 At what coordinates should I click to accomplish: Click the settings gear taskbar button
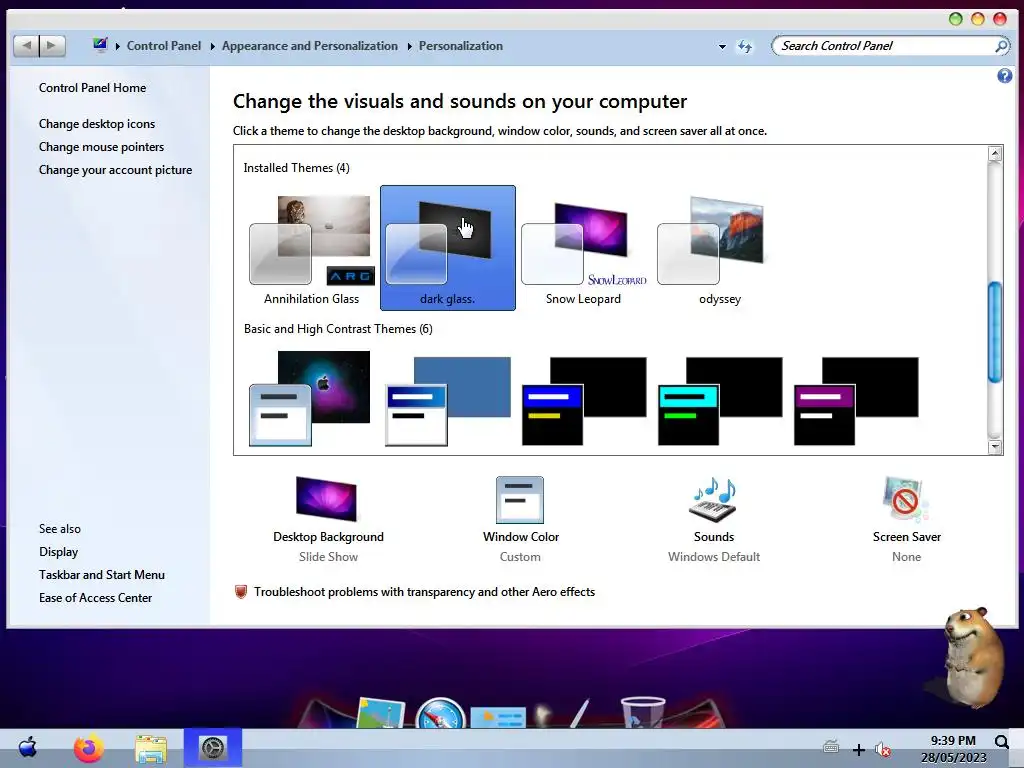[212, 748]
